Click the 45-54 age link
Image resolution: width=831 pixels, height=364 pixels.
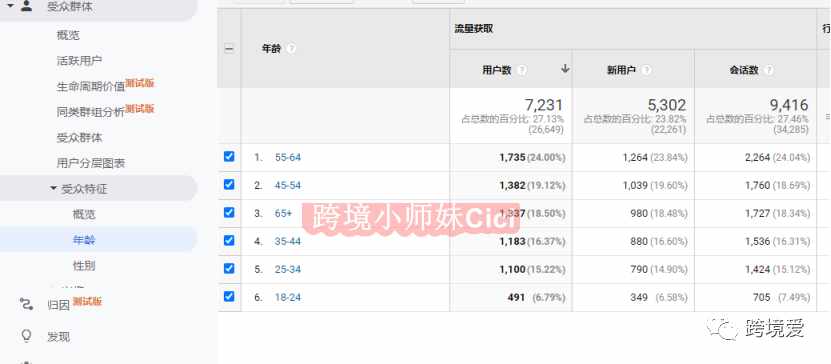(x=288, y=185)
